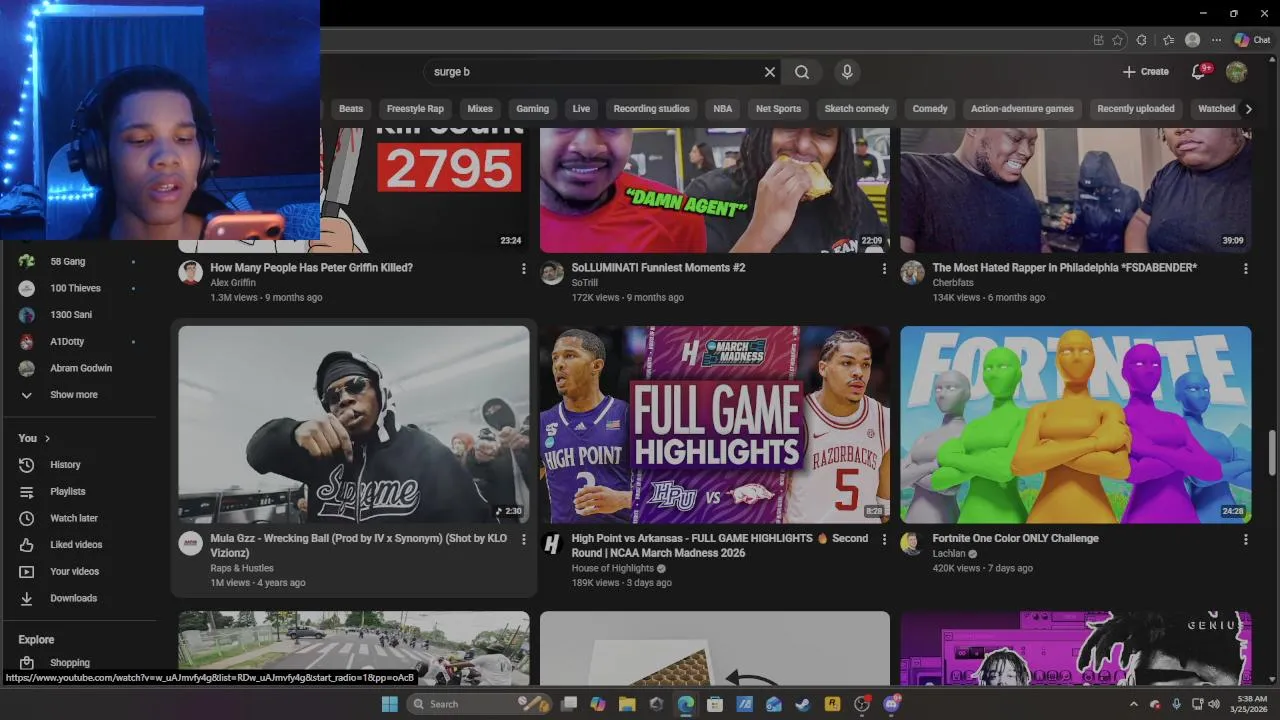This screenshot has height=720, width=1280.
Task: Click the magnifier search button
Action: tap(802, 72)
